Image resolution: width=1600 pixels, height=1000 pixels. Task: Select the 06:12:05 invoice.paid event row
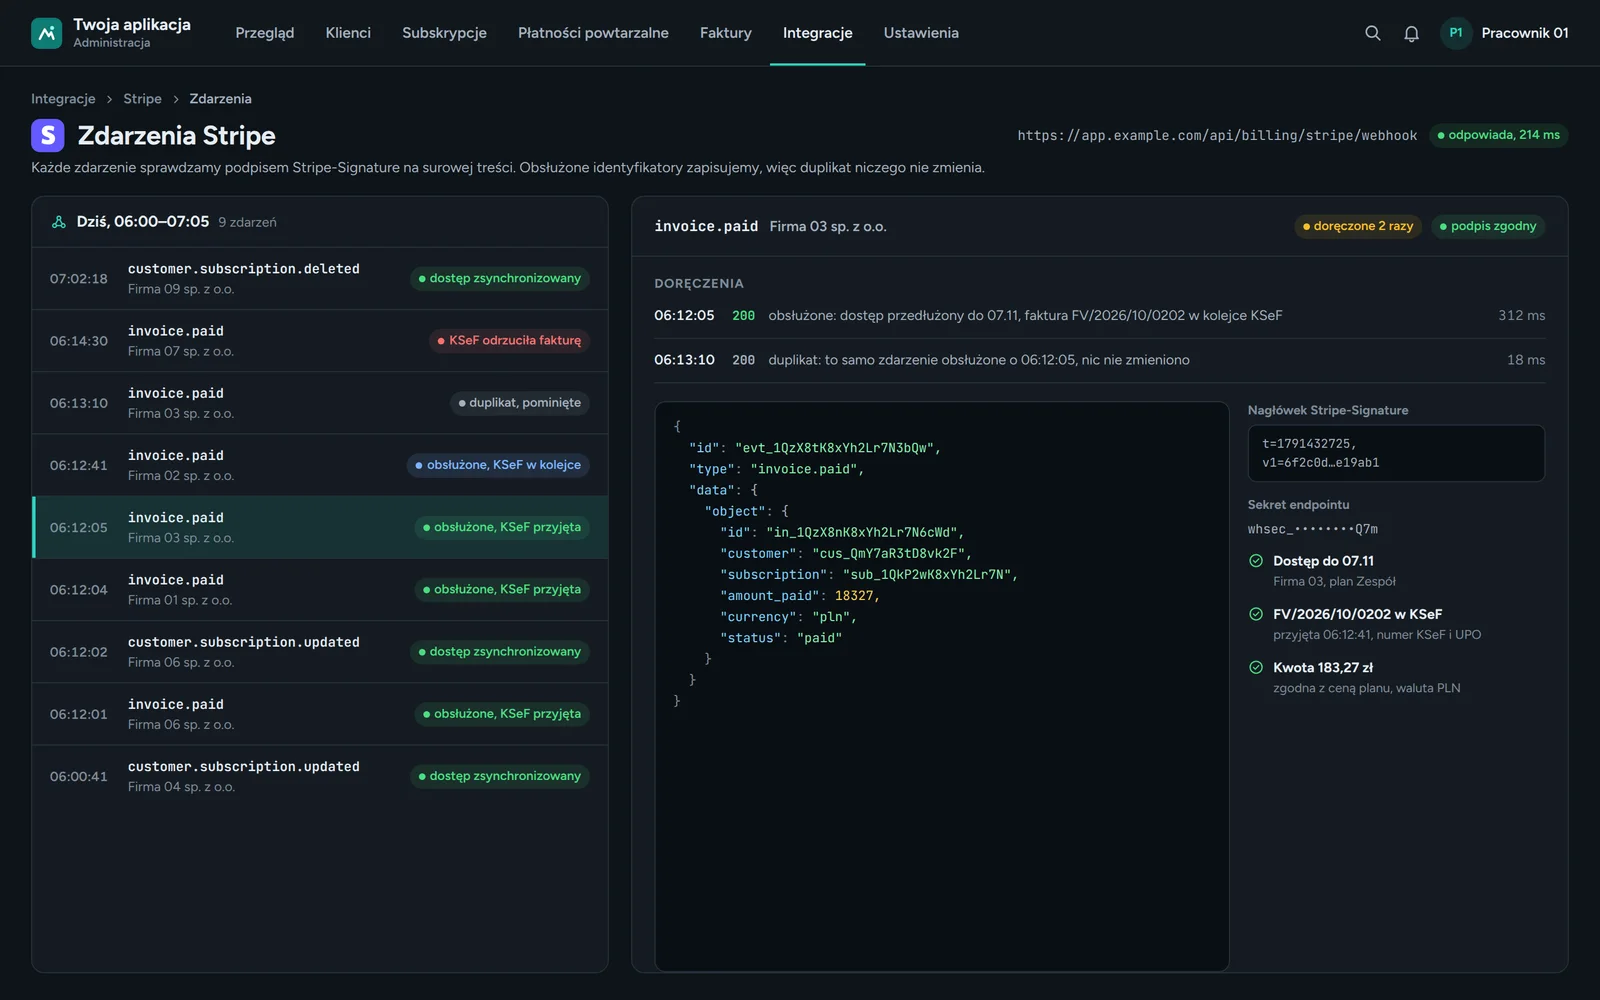click(x=320, y=527)
